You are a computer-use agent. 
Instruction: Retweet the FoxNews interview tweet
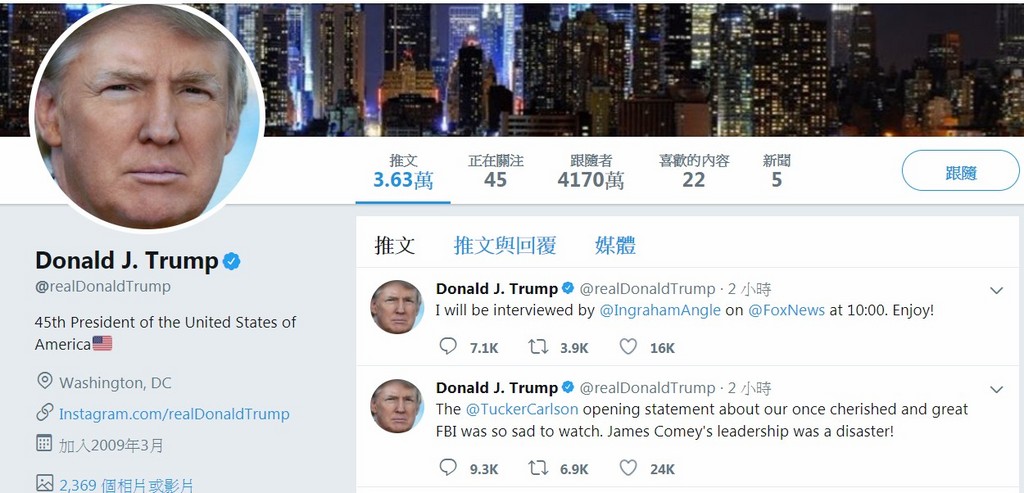point(538,346)
